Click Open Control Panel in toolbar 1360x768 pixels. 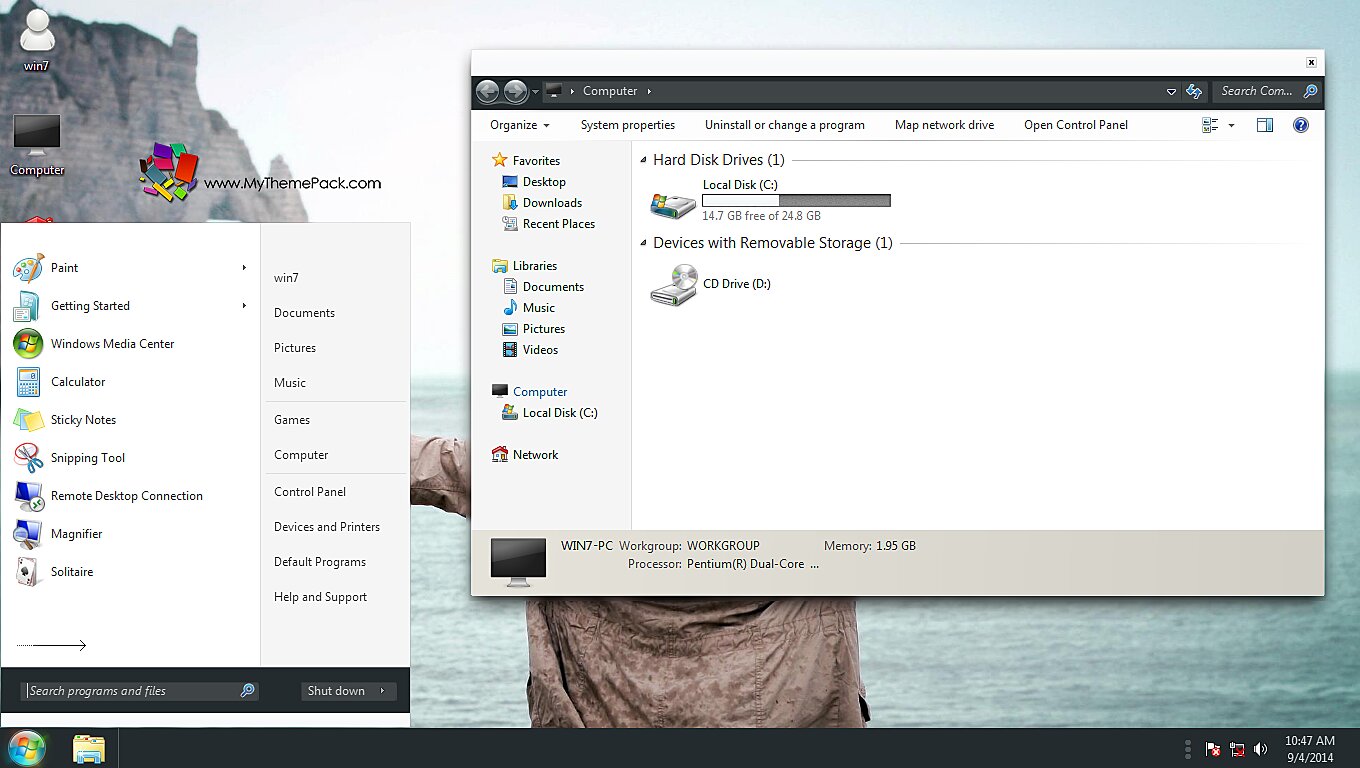click(1076, 125)
